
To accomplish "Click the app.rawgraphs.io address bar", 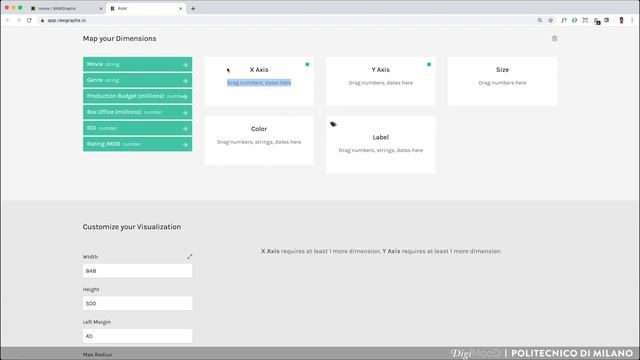I will 286,20.
